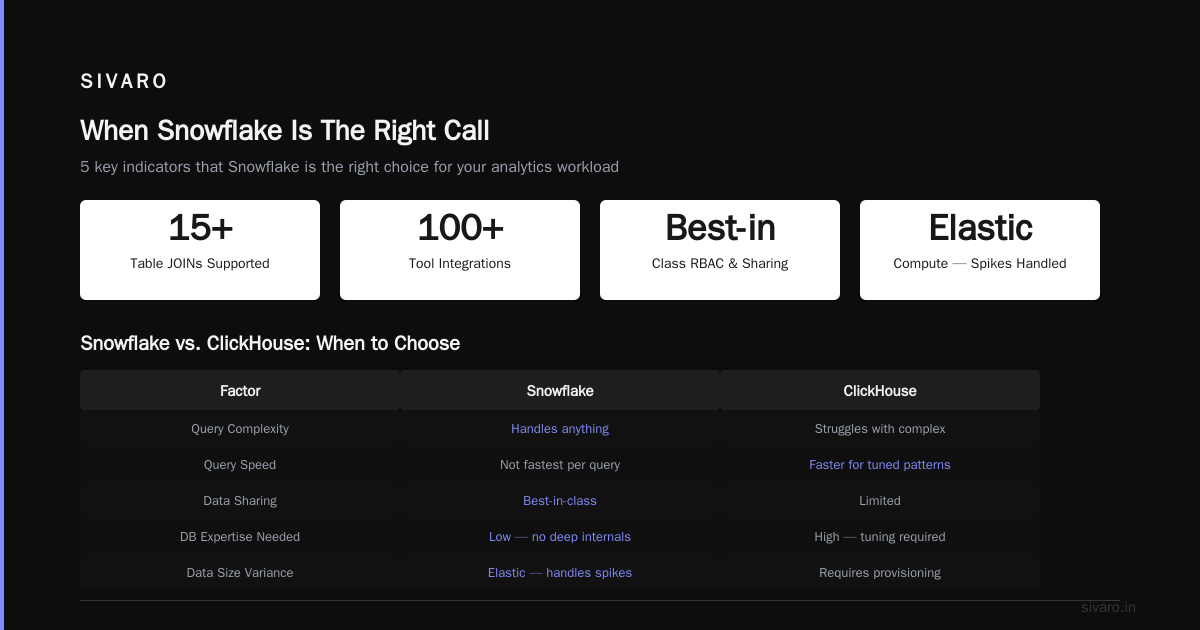Click the Best-in-class cell under Snowflake
Screen dimensions: 1200x630
[x=560, y=500]
